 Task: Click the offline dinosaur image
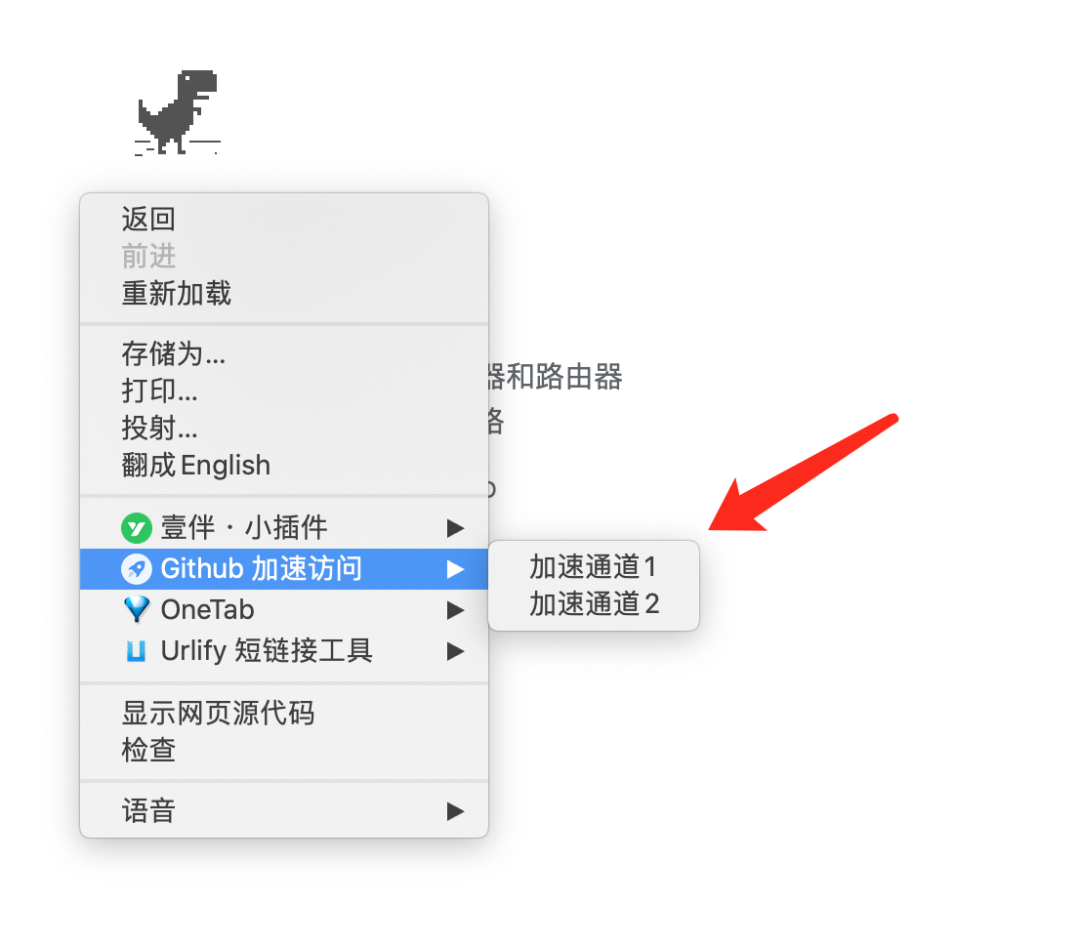tap(178, 112)
